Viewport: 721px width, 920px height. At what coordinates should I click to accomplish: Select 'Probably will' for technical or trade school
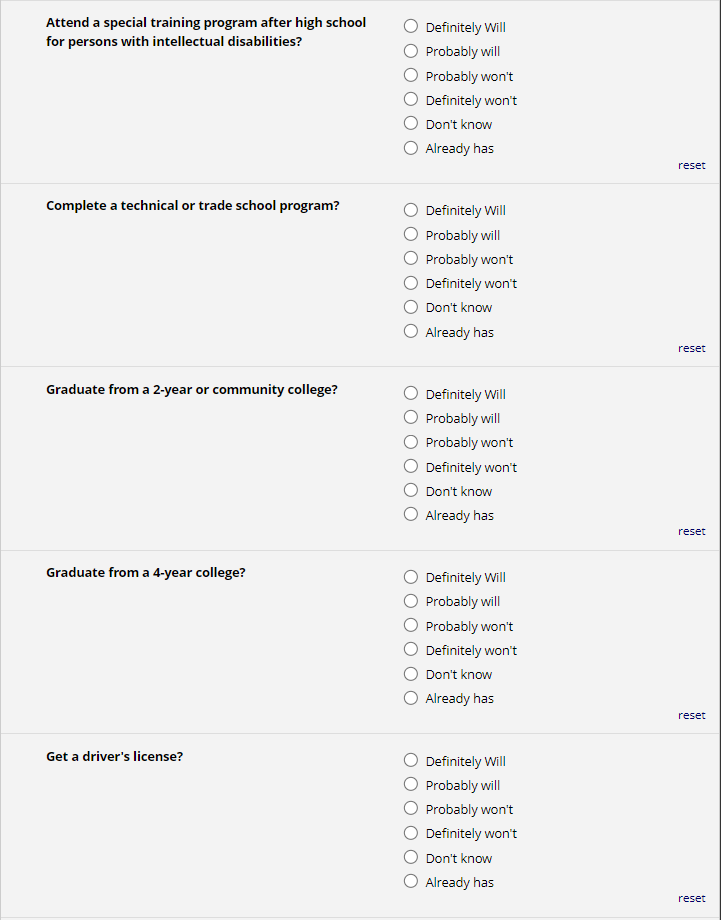click(x=411, y=235)
